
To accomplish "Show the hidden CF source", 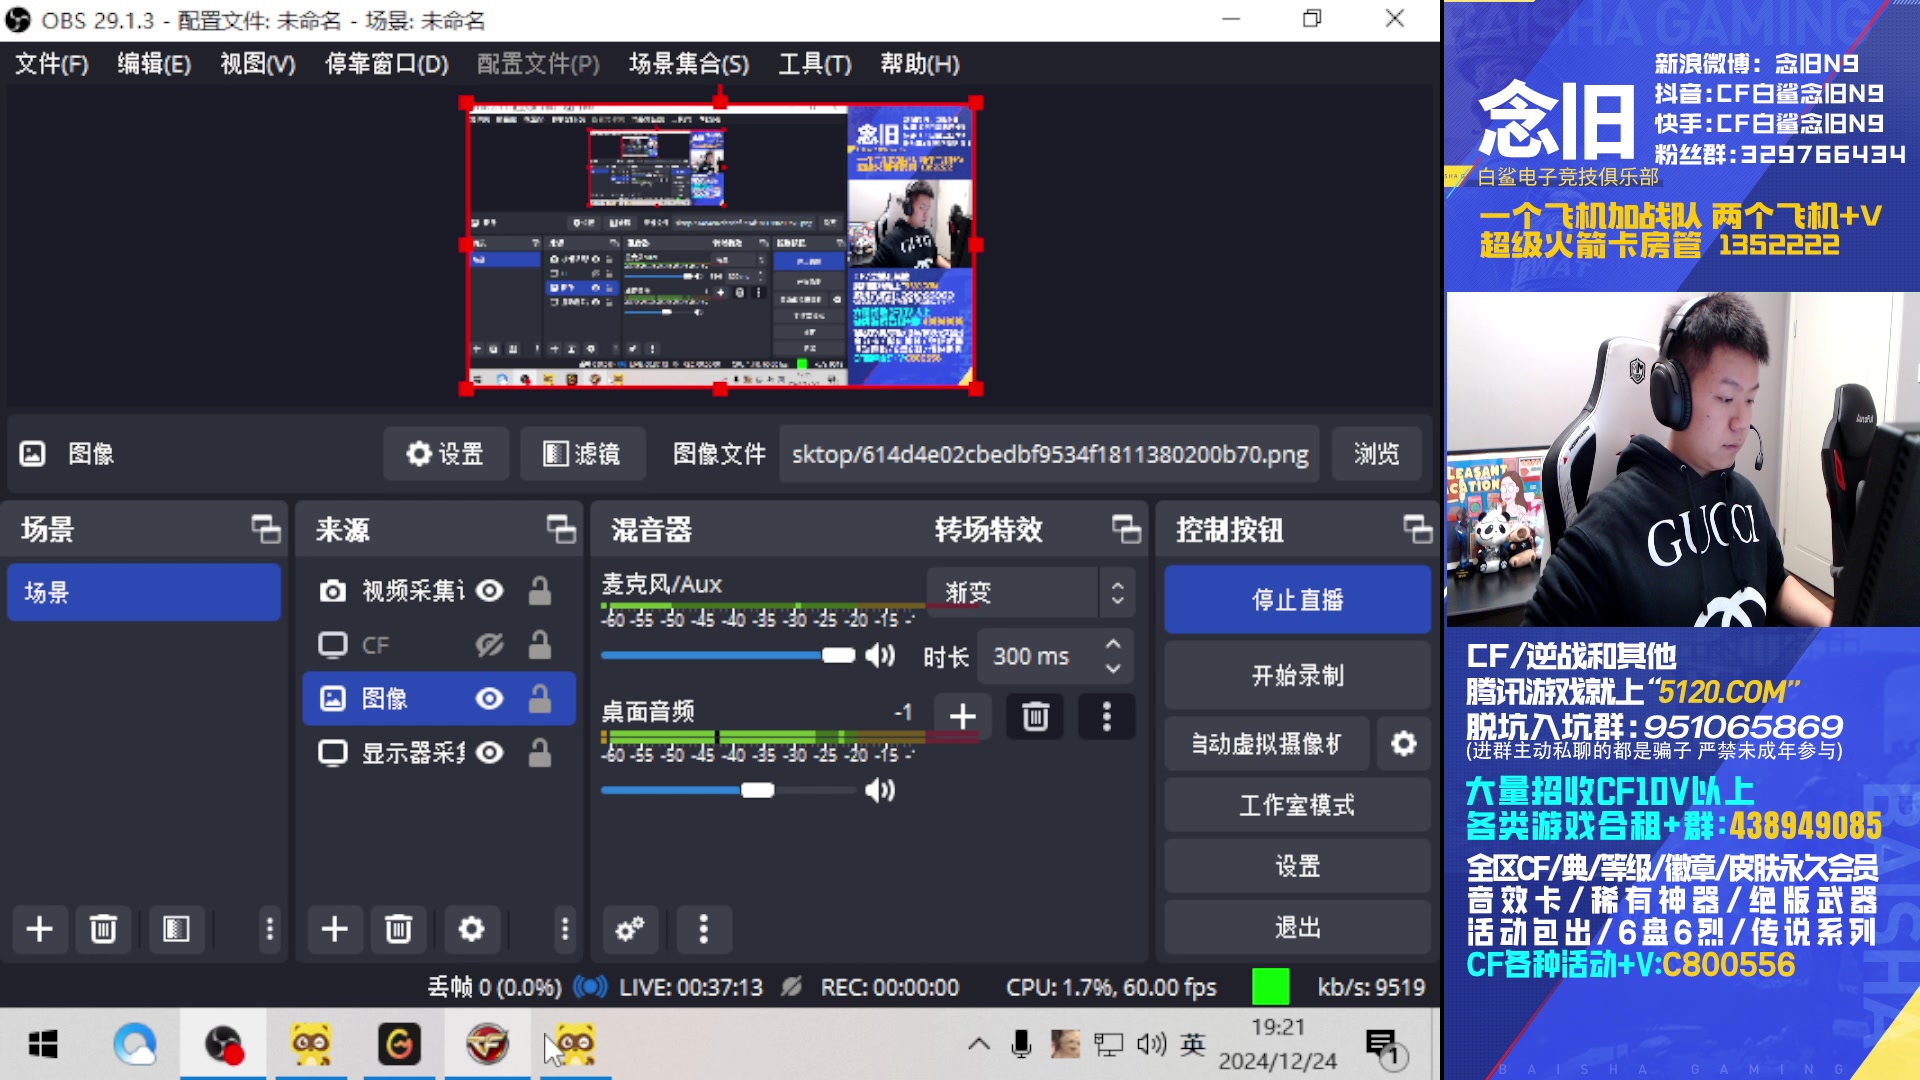I will 489,645.
